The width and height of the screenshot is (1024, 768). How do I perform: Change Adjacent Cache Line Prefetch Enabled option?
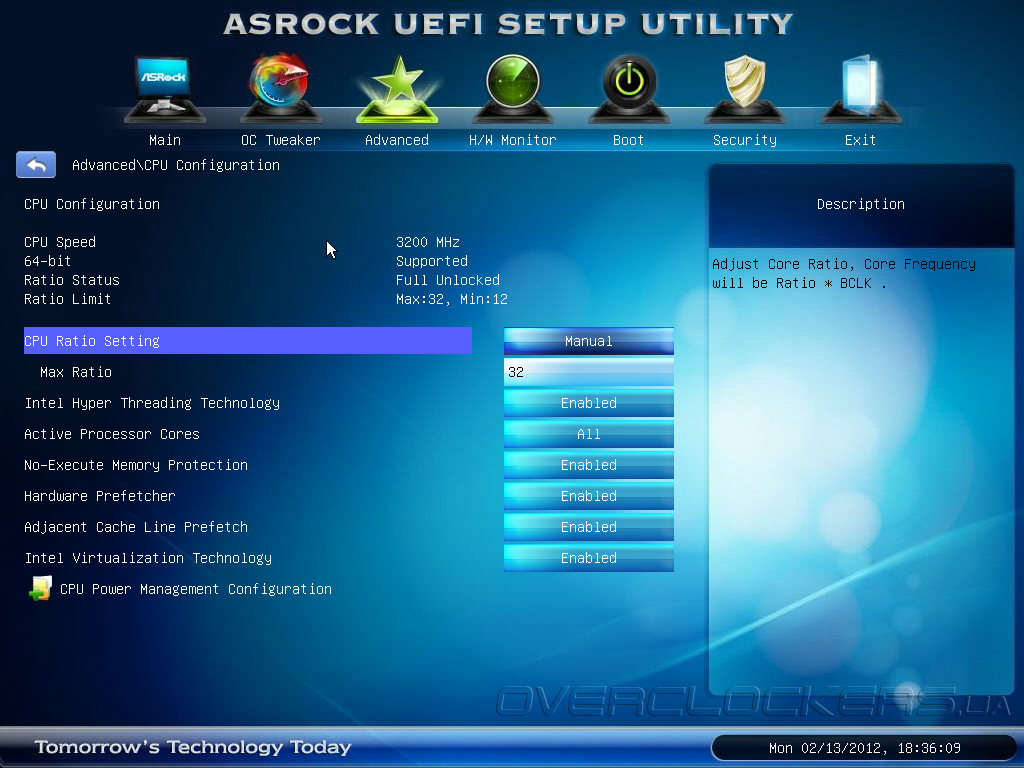point(588,527)
